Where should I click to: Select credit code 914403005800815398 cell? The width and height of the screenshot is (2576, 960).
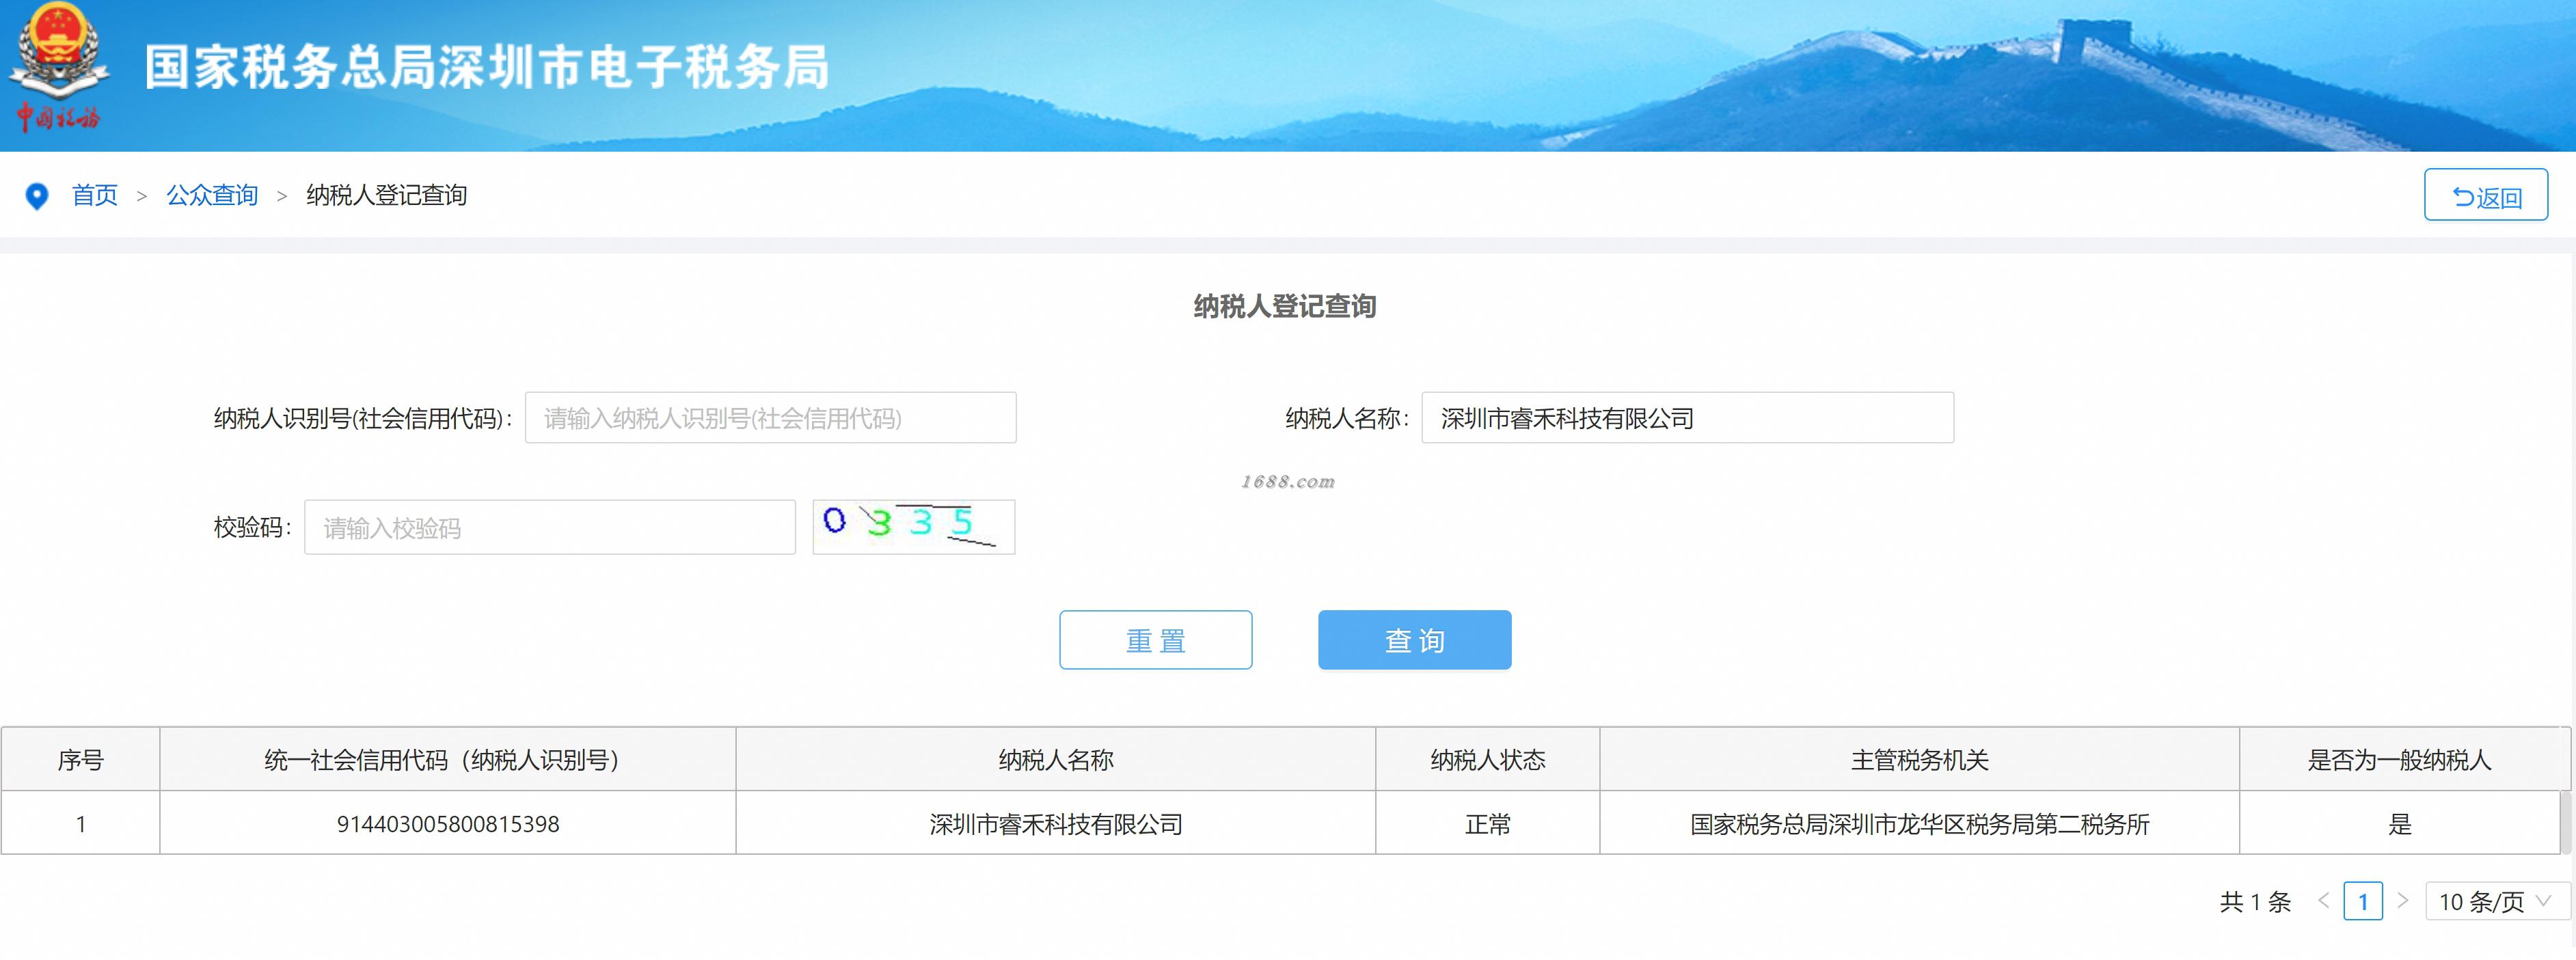point(448,824)
